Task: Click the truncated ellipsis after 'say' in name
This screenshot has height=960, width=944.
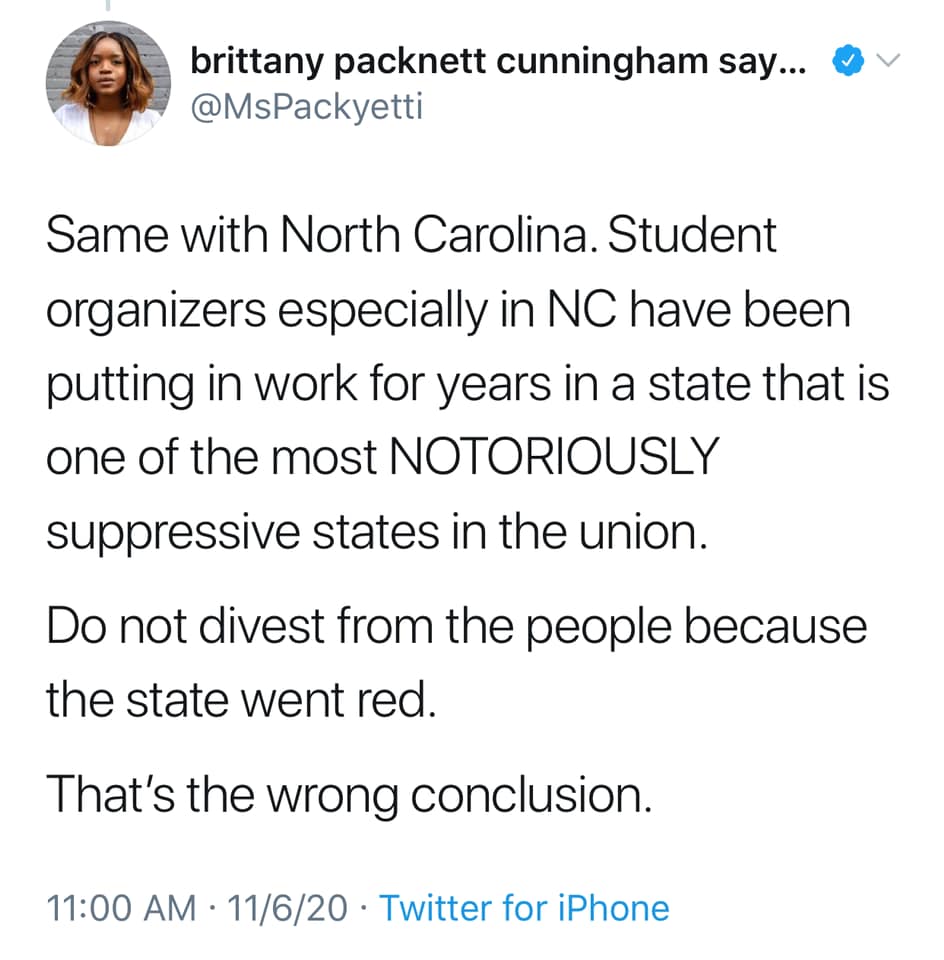Action: 795,67
